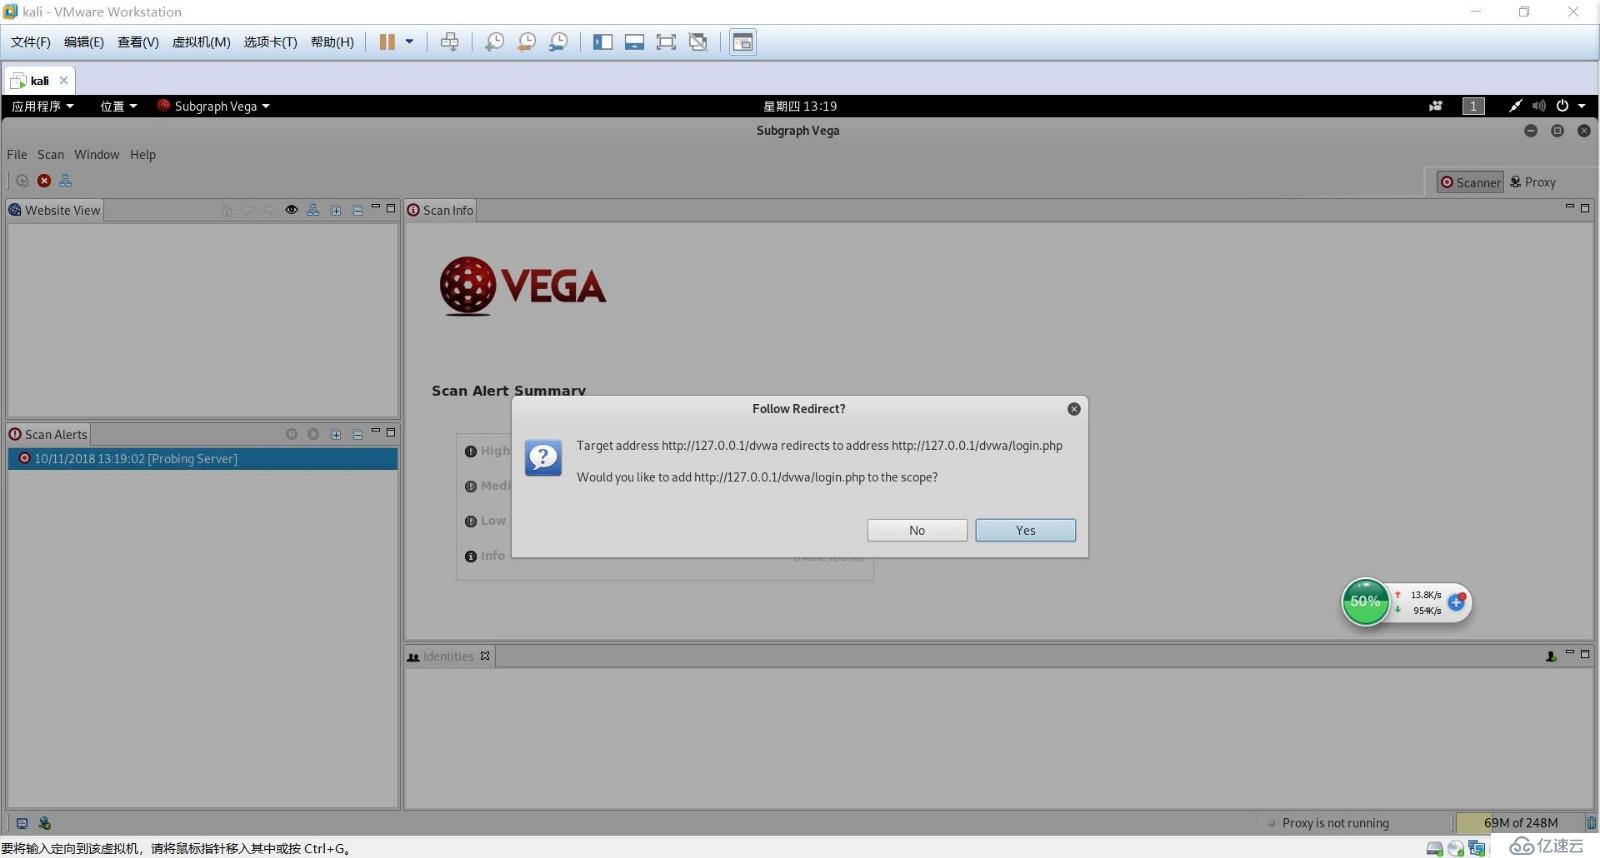Open Vega's Window menu

(96, 155)
